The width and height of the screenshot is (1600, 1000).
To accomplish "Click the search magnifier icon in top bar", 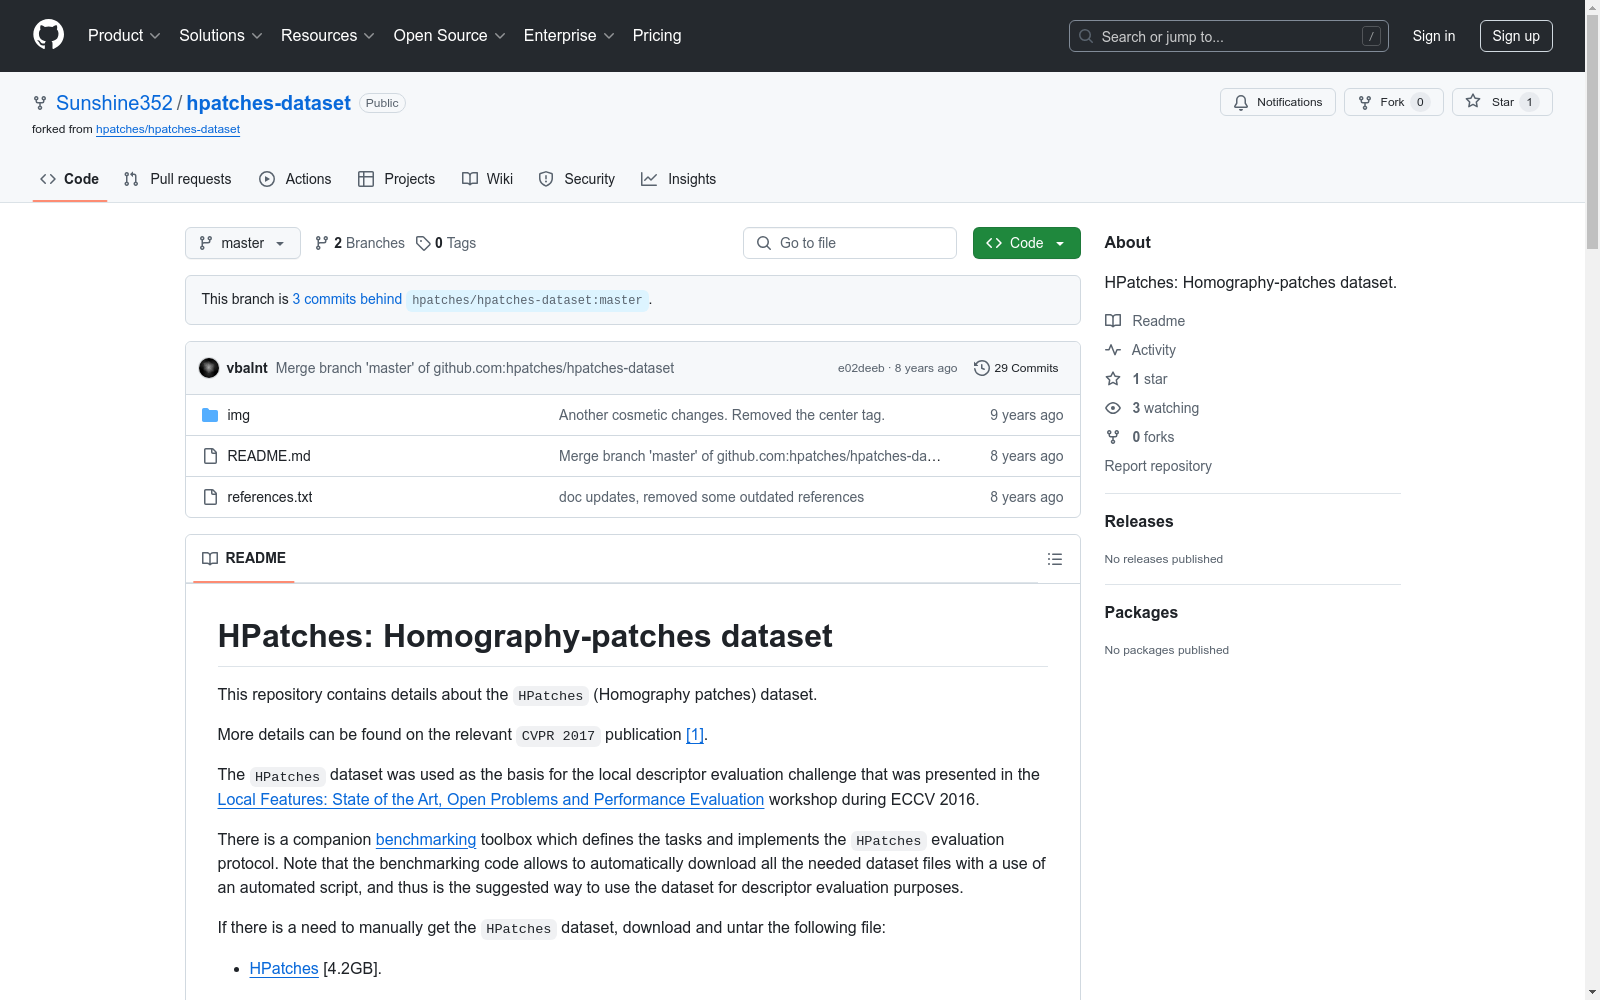I will 1086,36.
